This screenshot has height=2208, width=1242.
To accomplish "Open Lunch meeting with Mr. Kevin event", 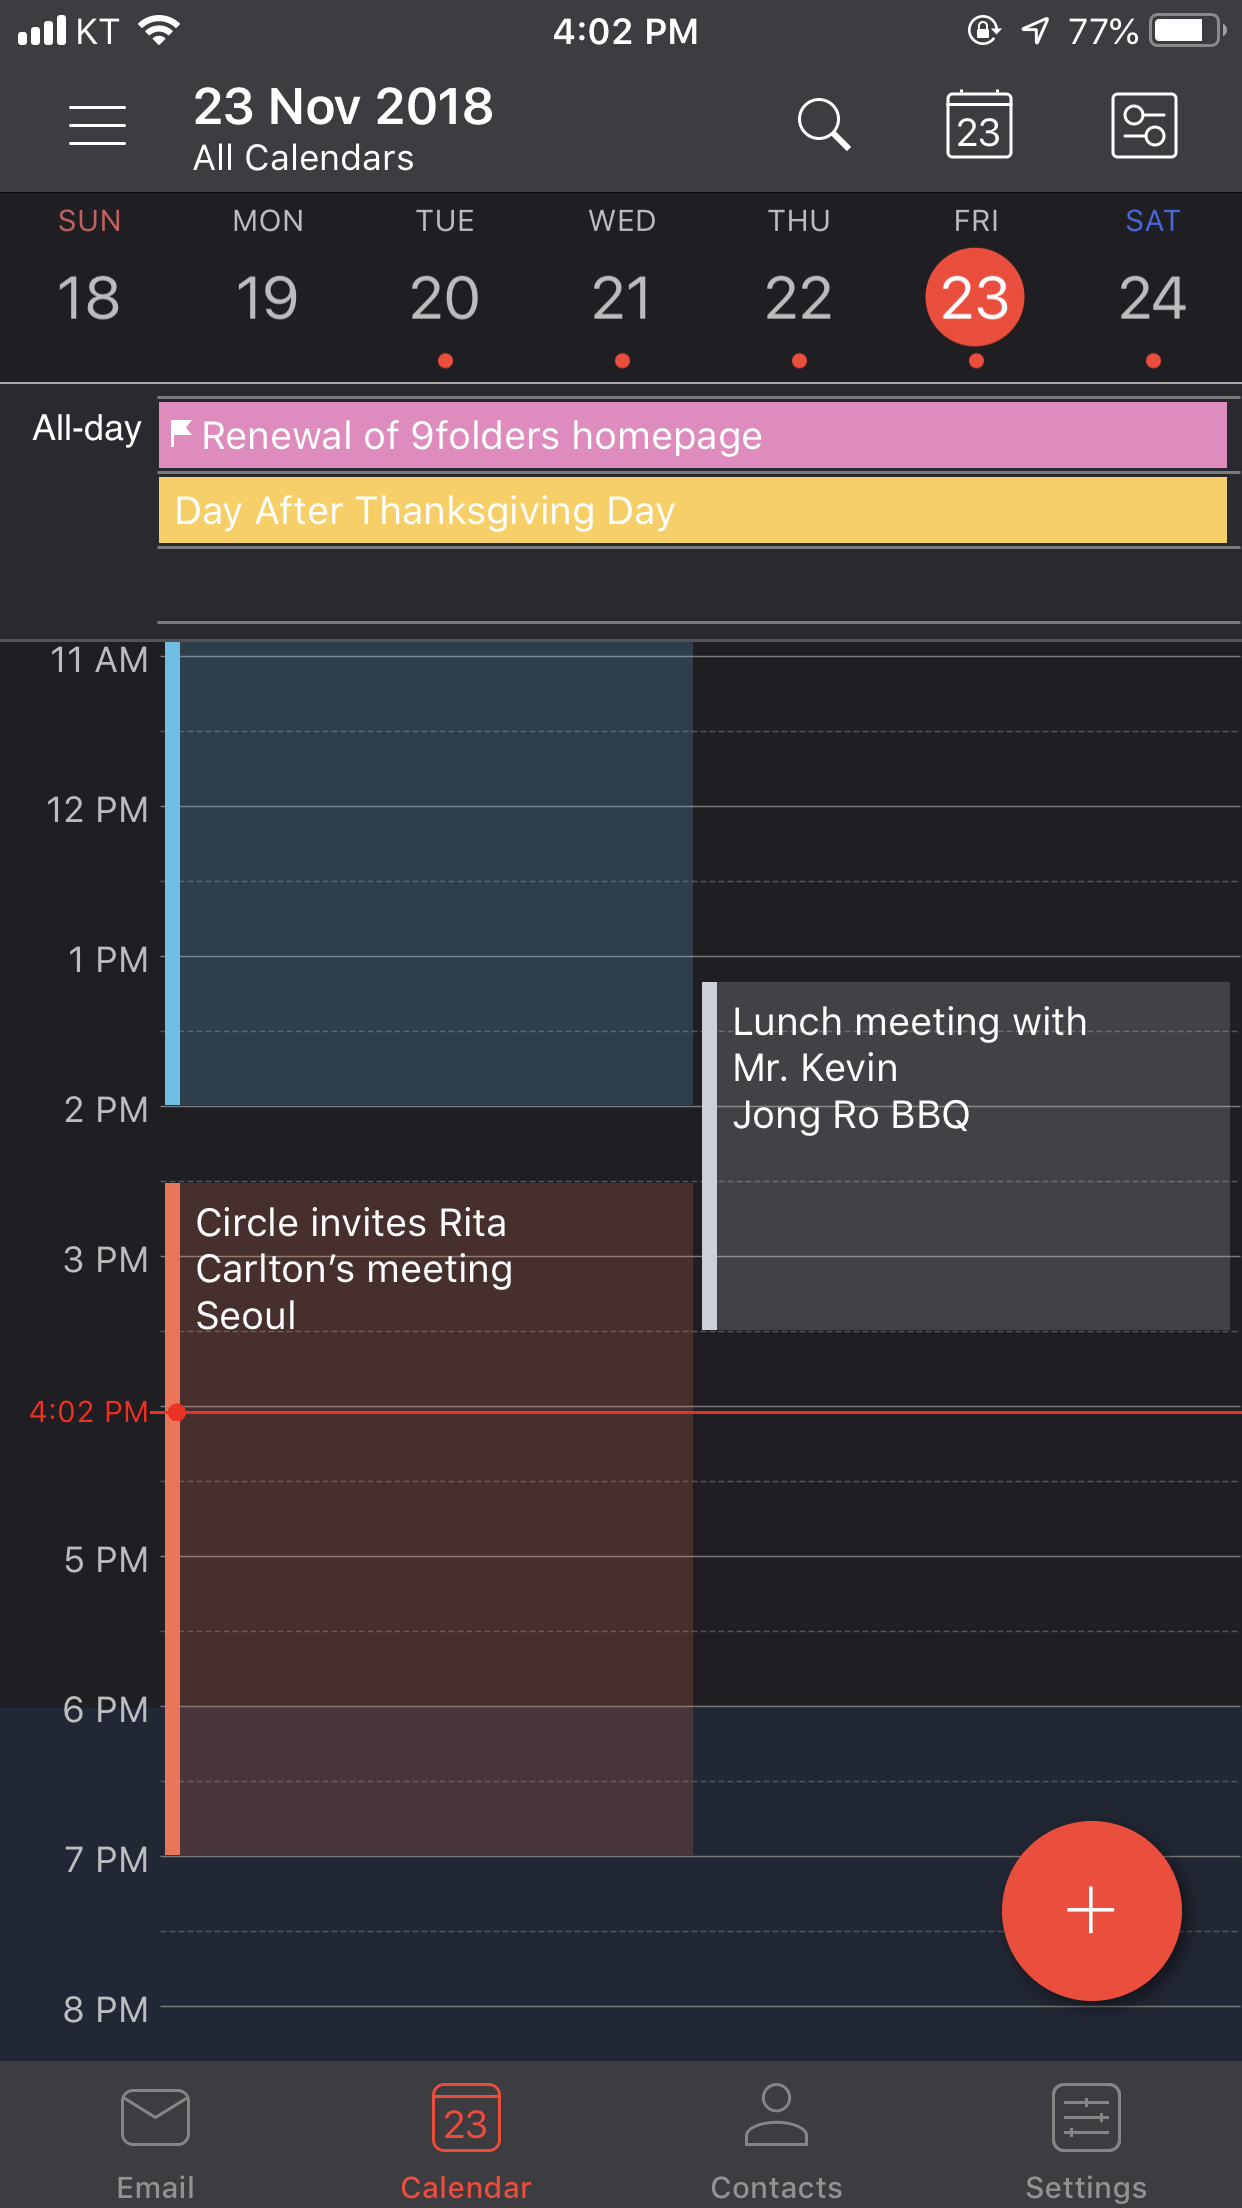I will 966,1156.
